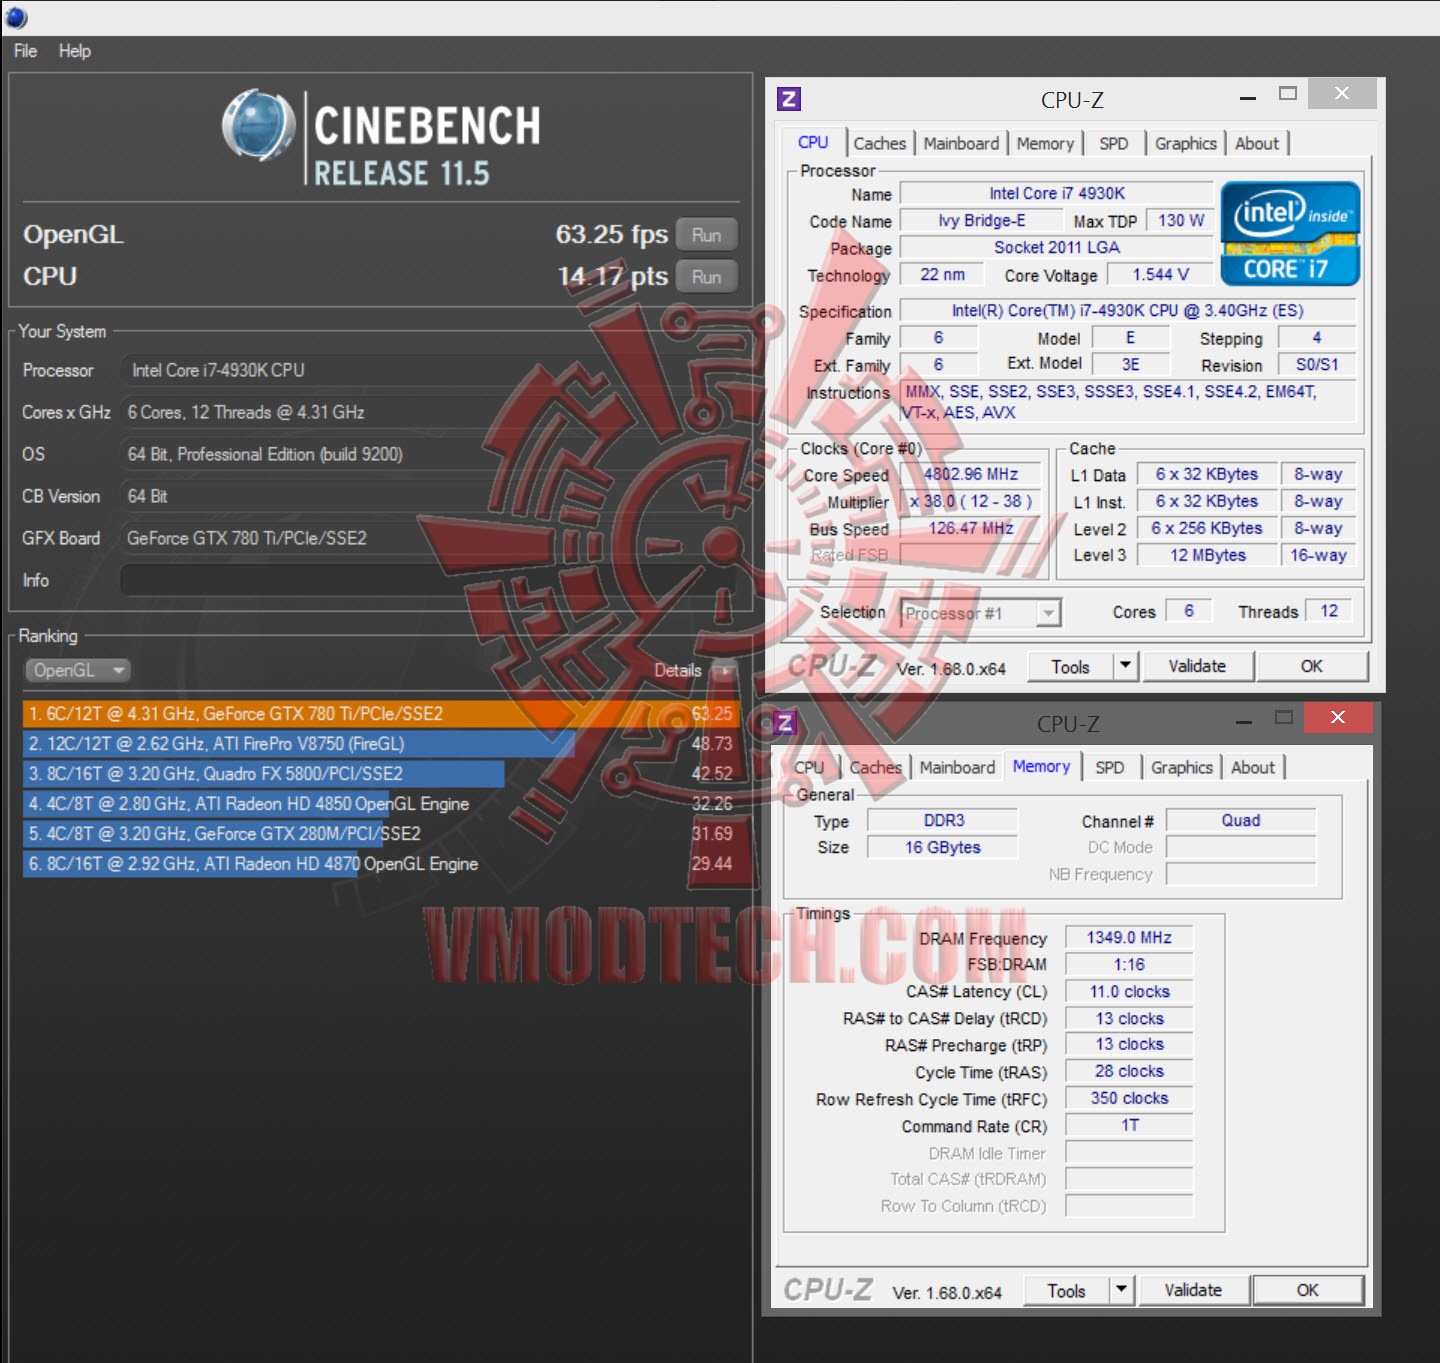Switch to the Mainboard tab in upper CPU-Z
This screenshot has height=1363, width=1440.
[x=961, y=143]
